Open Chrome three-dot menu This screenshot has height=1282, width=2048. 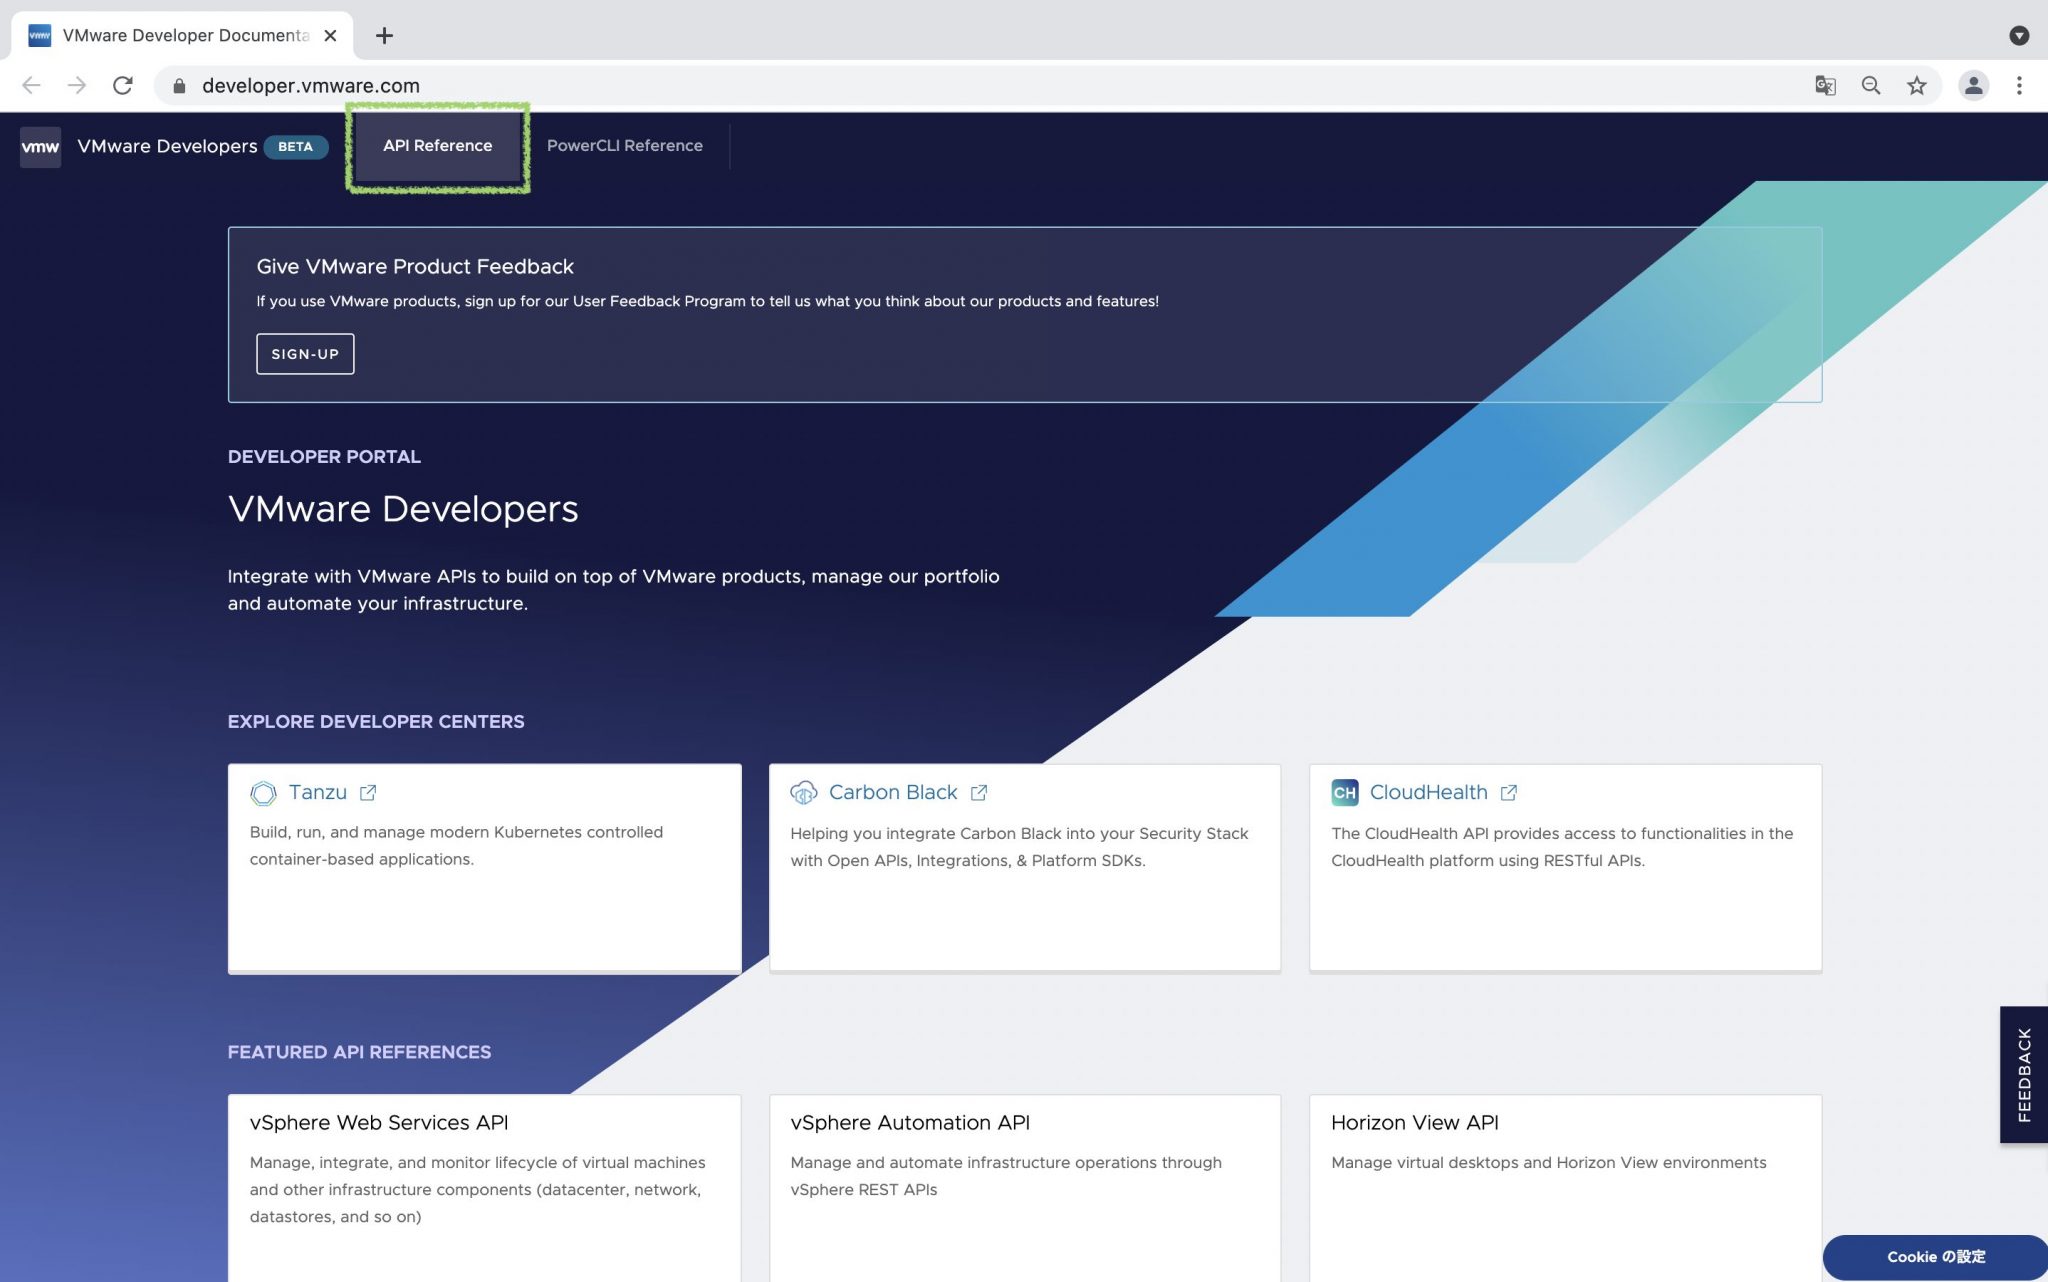2019,86
